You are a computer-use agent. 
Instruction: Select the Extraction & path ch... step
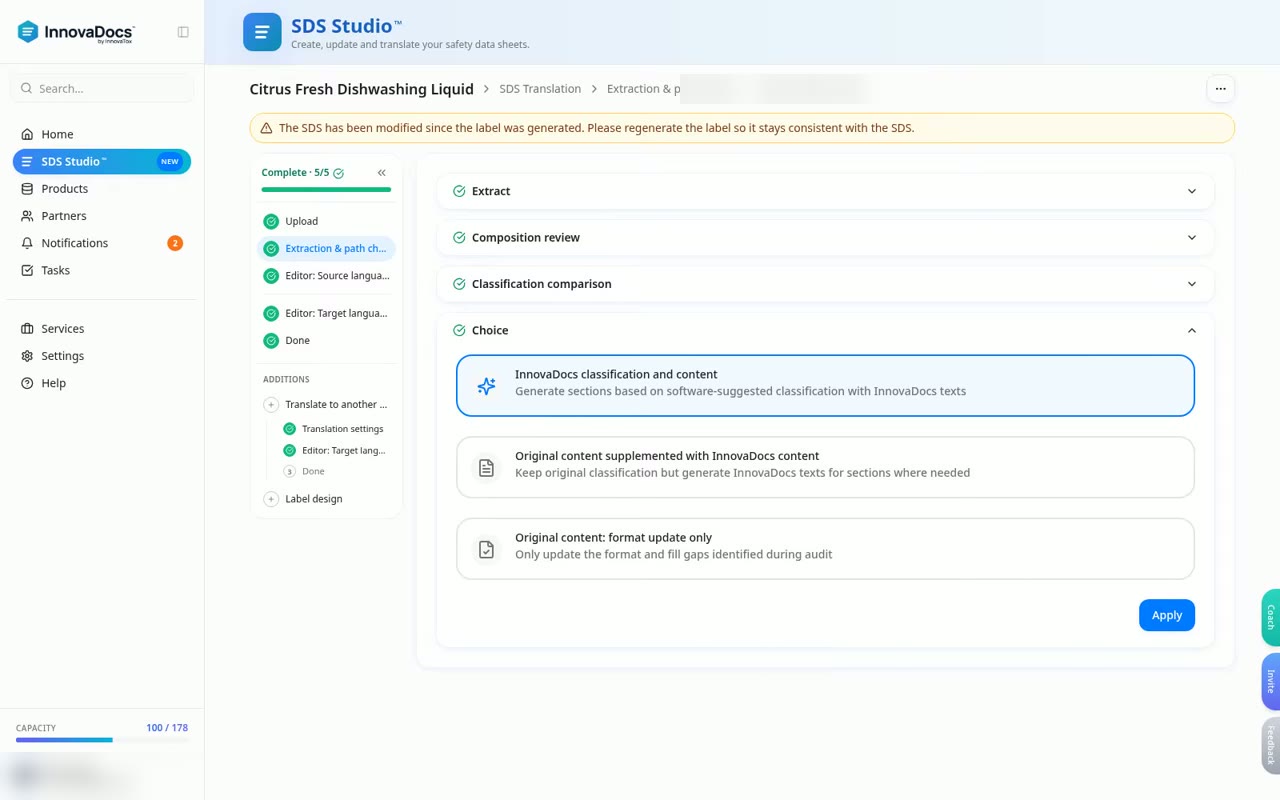pyautogui.click(x=327, y=249)
